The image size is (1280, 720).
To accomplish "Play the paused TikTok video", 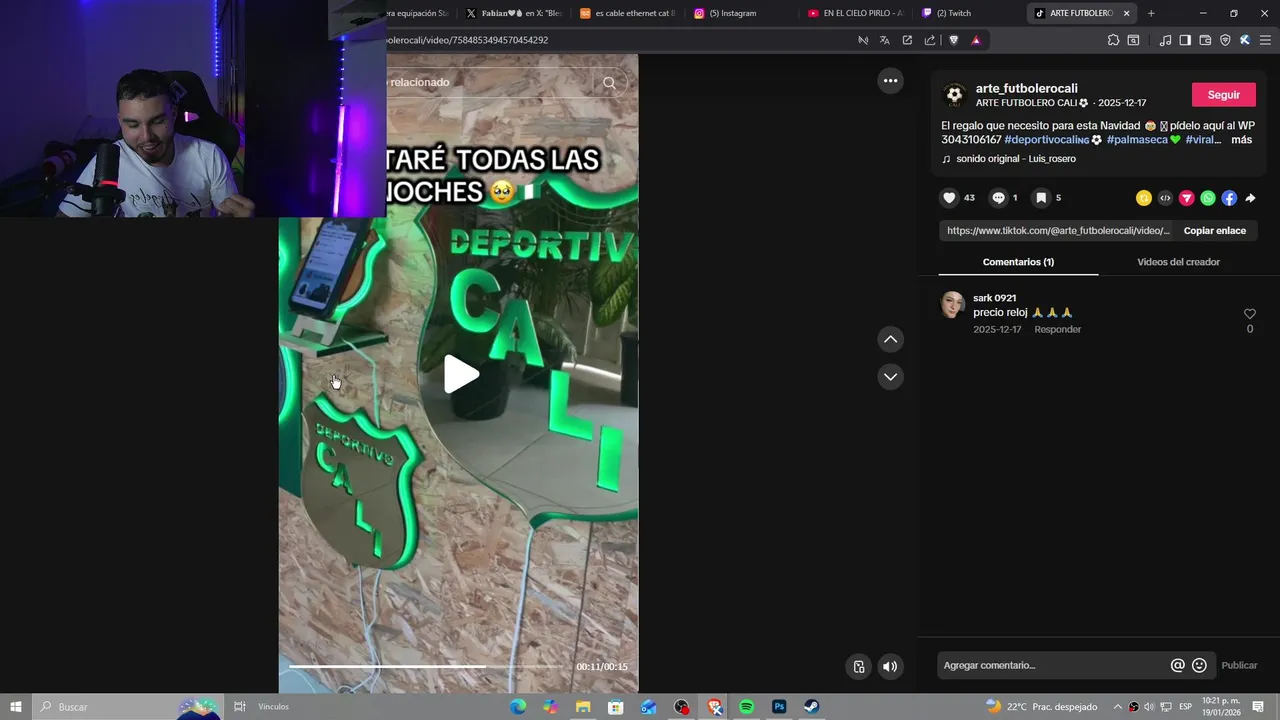I will 461,374.
